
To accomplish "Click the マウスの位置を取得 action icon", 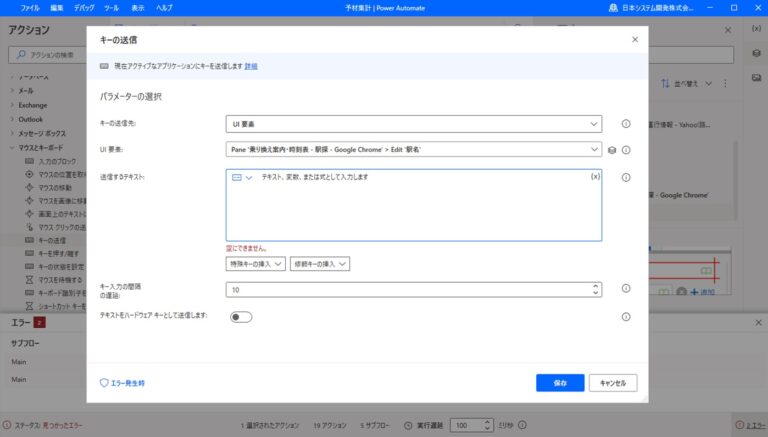I will coord(29,174).
